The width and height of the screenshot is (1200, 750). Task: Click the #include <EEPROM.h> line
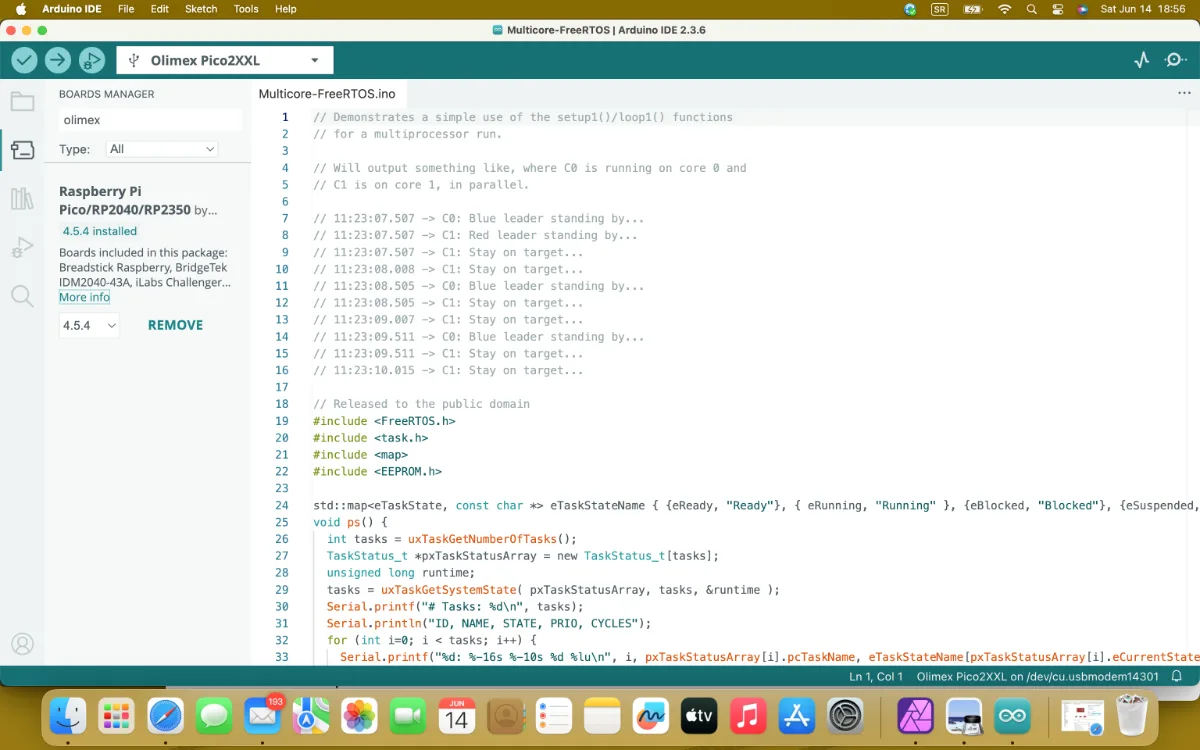tap(377, 471)
